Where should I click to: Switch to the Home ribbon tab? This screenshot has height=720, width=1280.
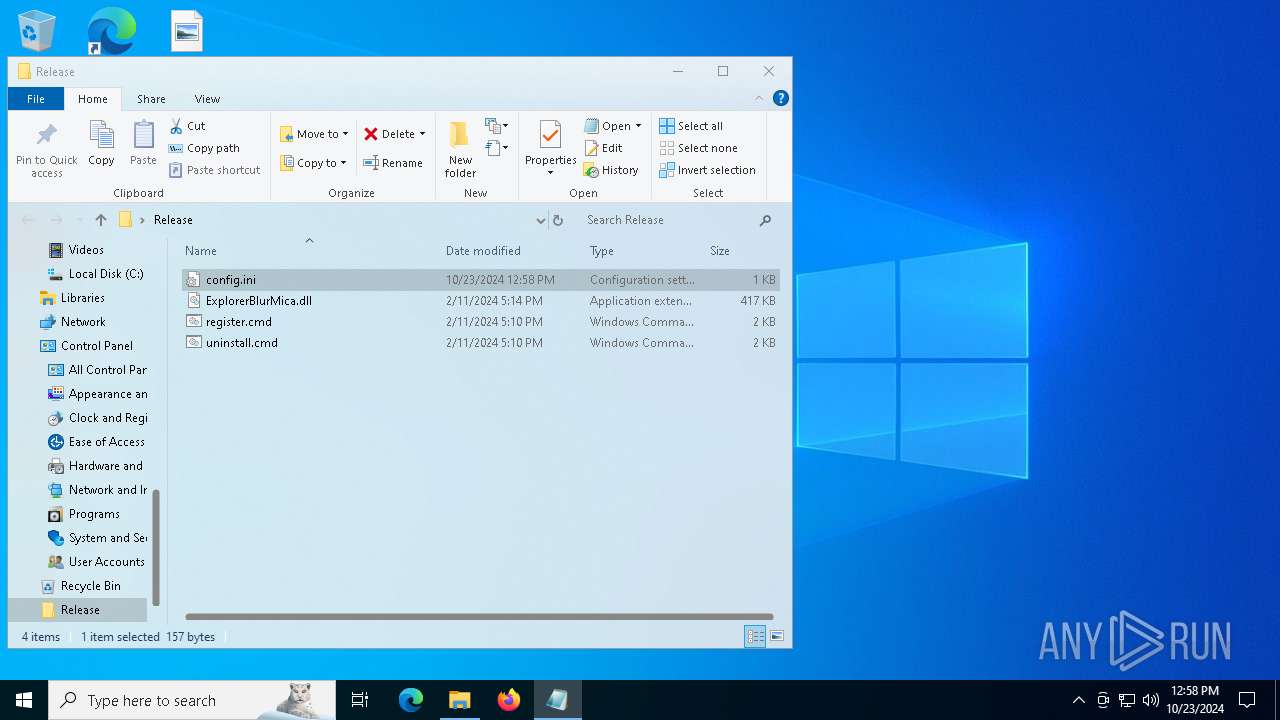(93, 99)
